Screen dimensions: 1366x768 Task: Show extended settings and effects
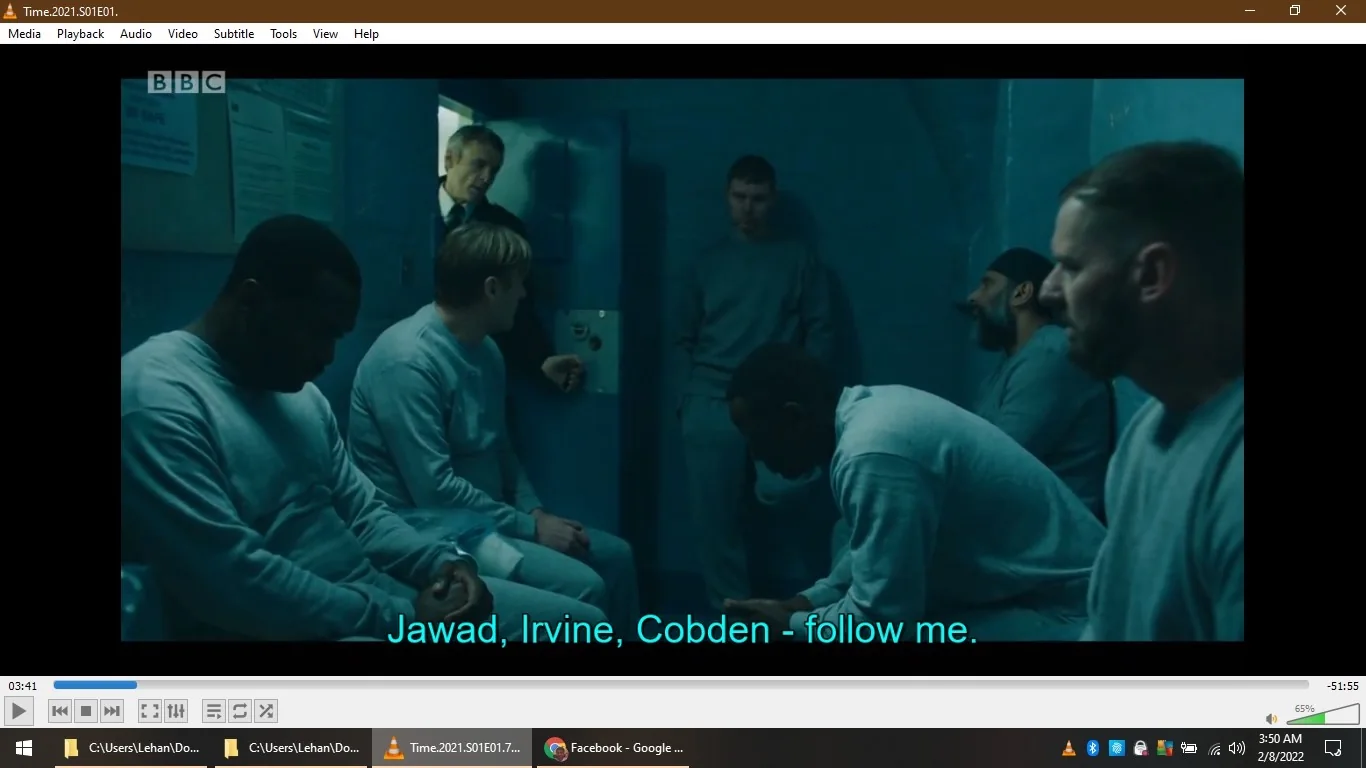click(x=176, y=711)
